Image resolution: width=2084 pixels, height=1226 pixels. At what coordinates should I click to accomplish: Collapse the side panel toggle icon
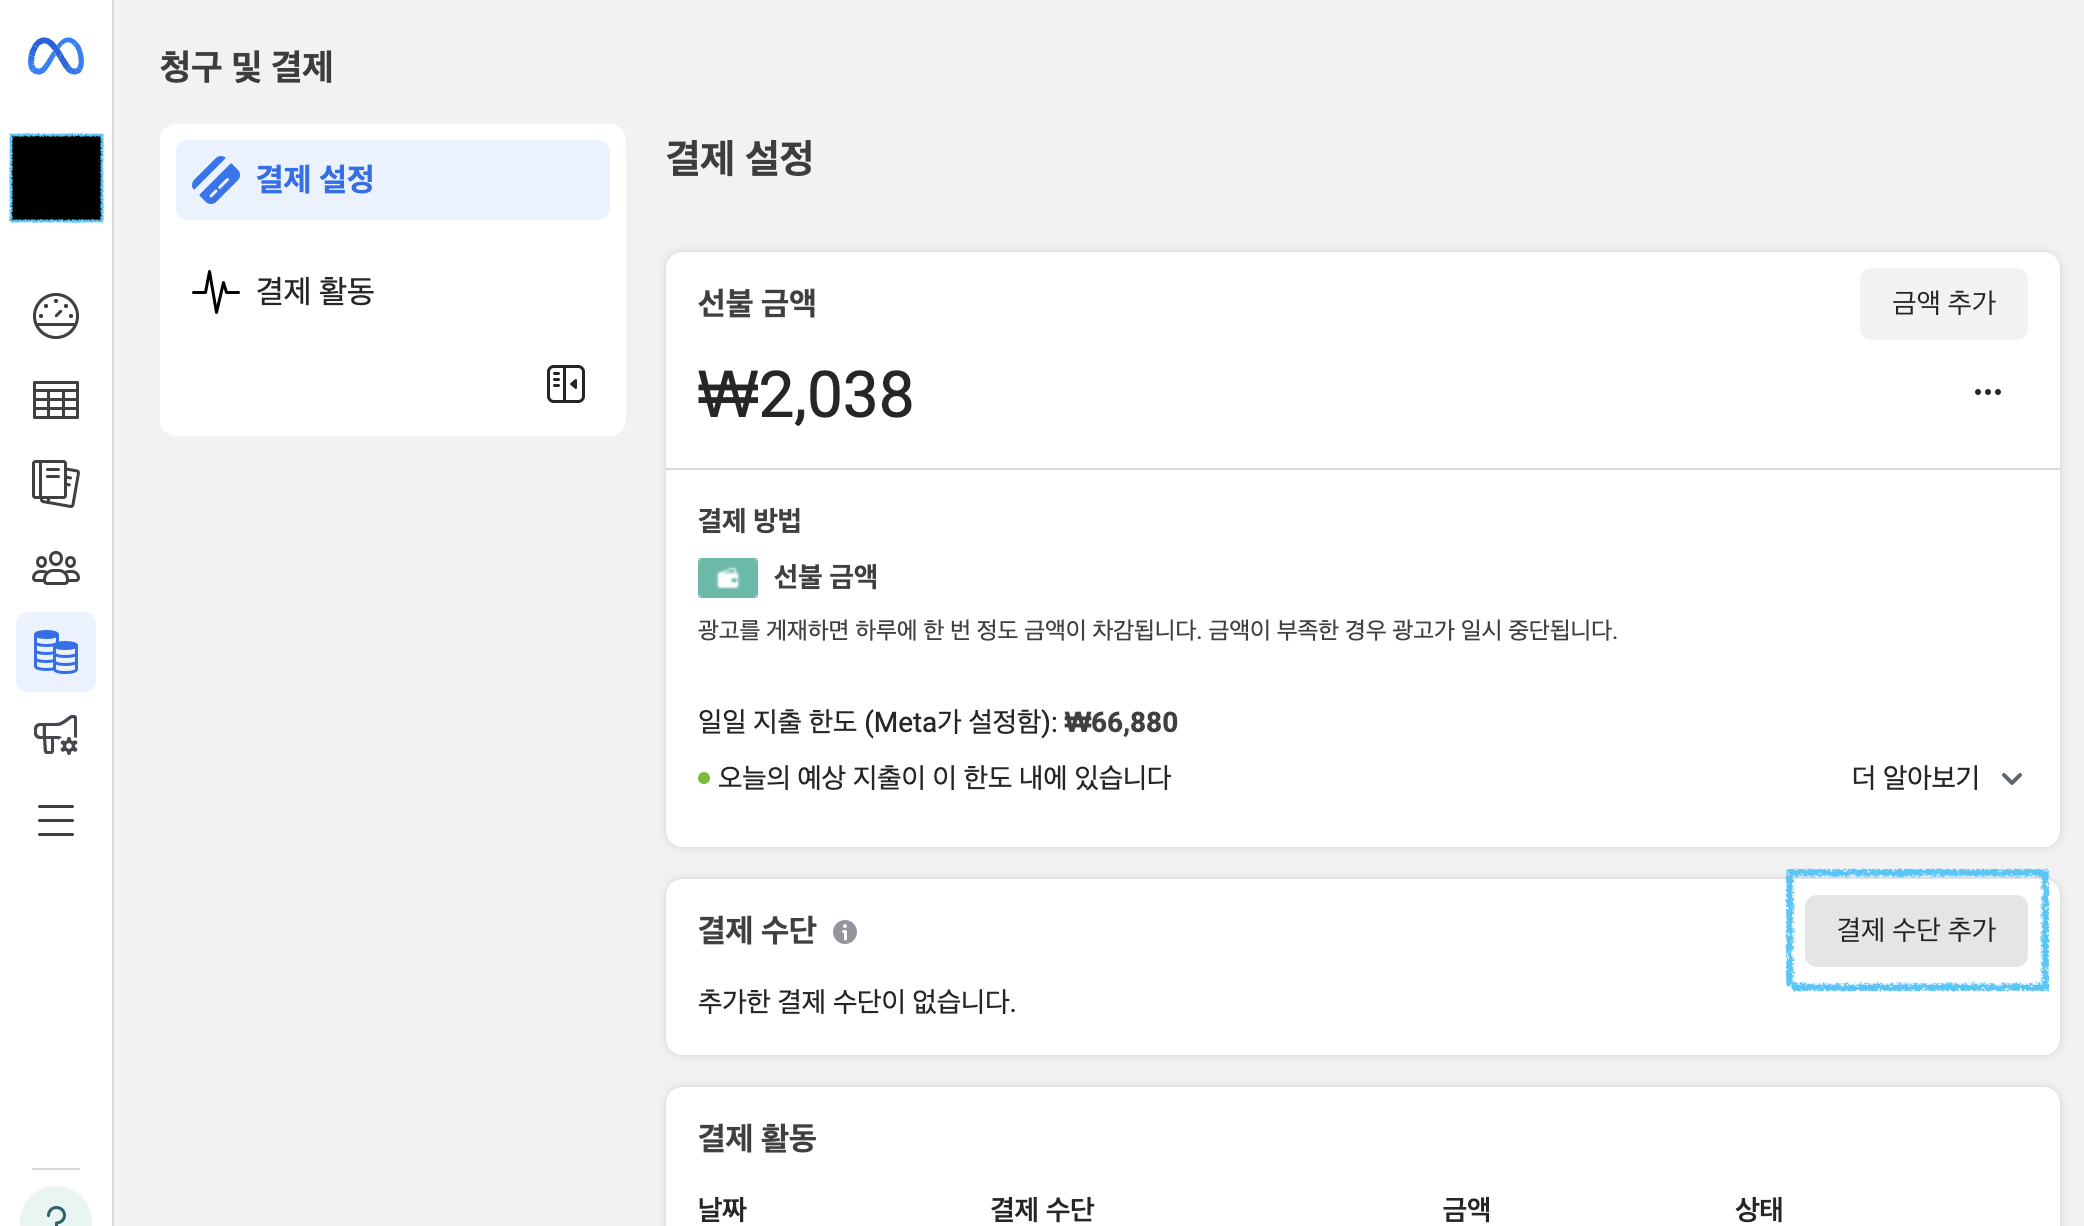(566, 384)
